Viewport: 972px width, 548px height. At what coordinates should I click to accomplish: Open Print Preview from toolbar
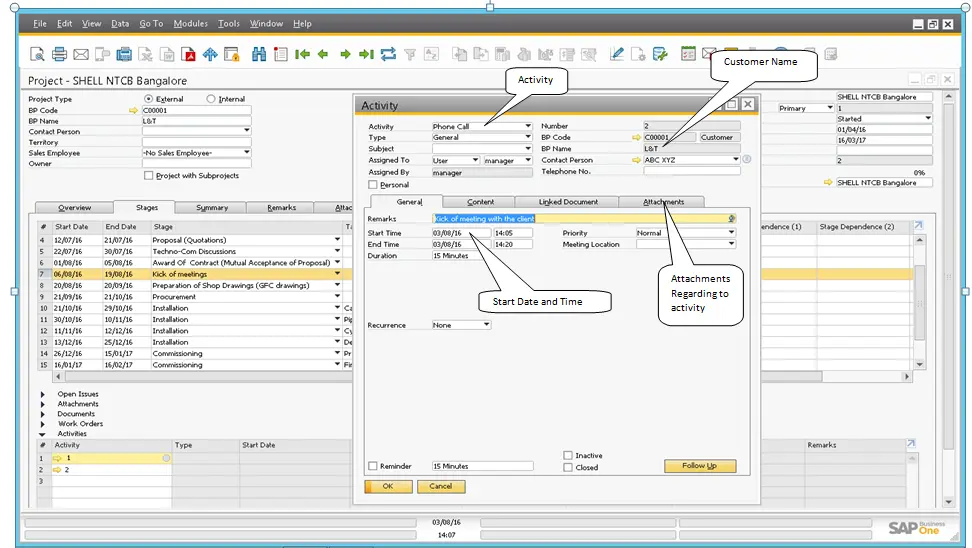37,55
